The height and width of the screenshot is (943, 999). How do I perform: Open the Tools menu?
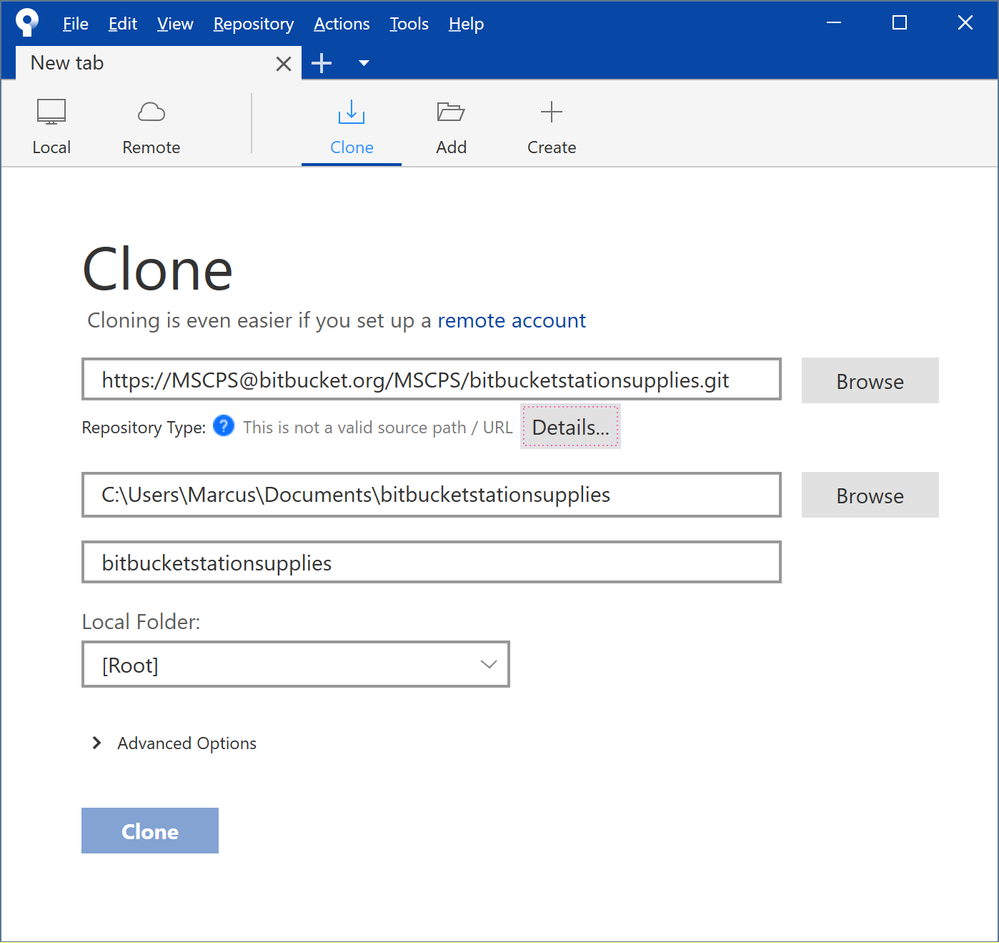[409, 24]
